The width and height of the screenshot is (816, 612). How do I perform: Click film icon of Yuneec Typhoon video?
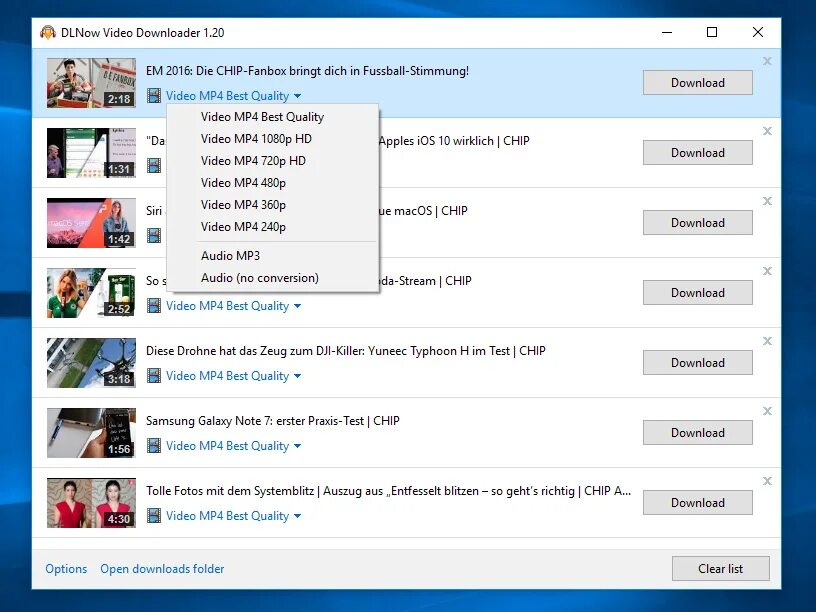(x=154, y=375)
